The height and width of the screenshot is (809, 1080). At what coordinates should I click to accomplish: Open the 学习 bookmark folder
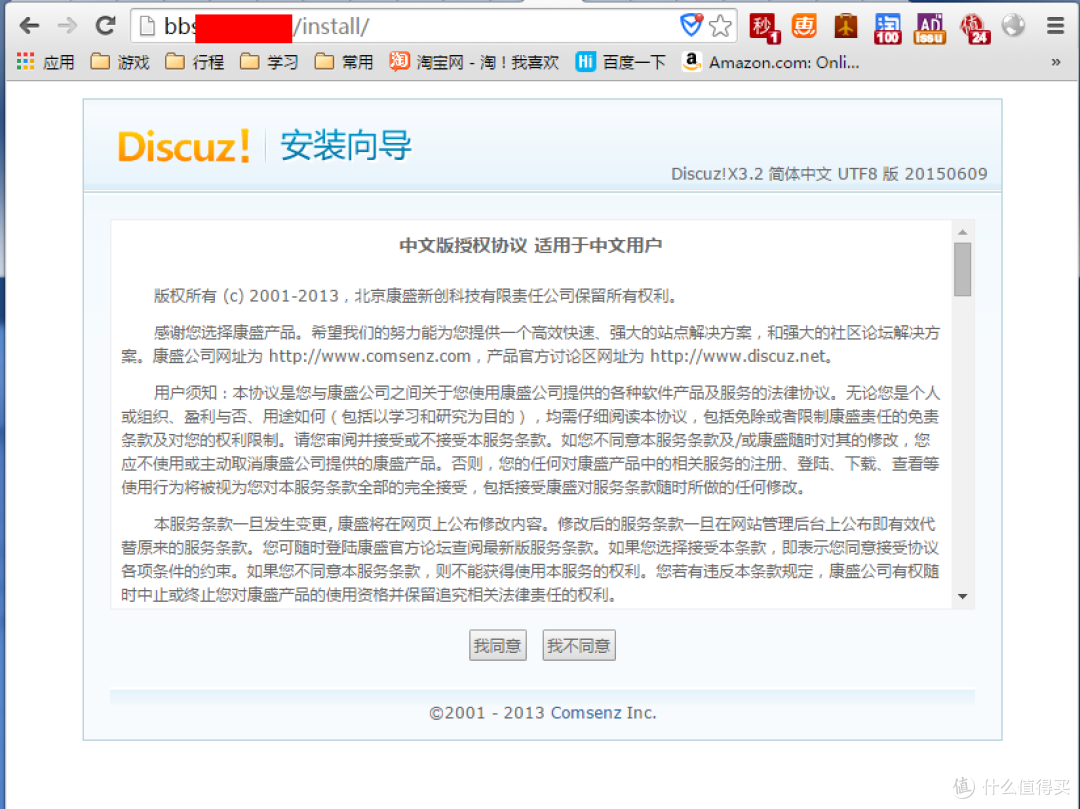pyautogui.click(x=269, y=62)
